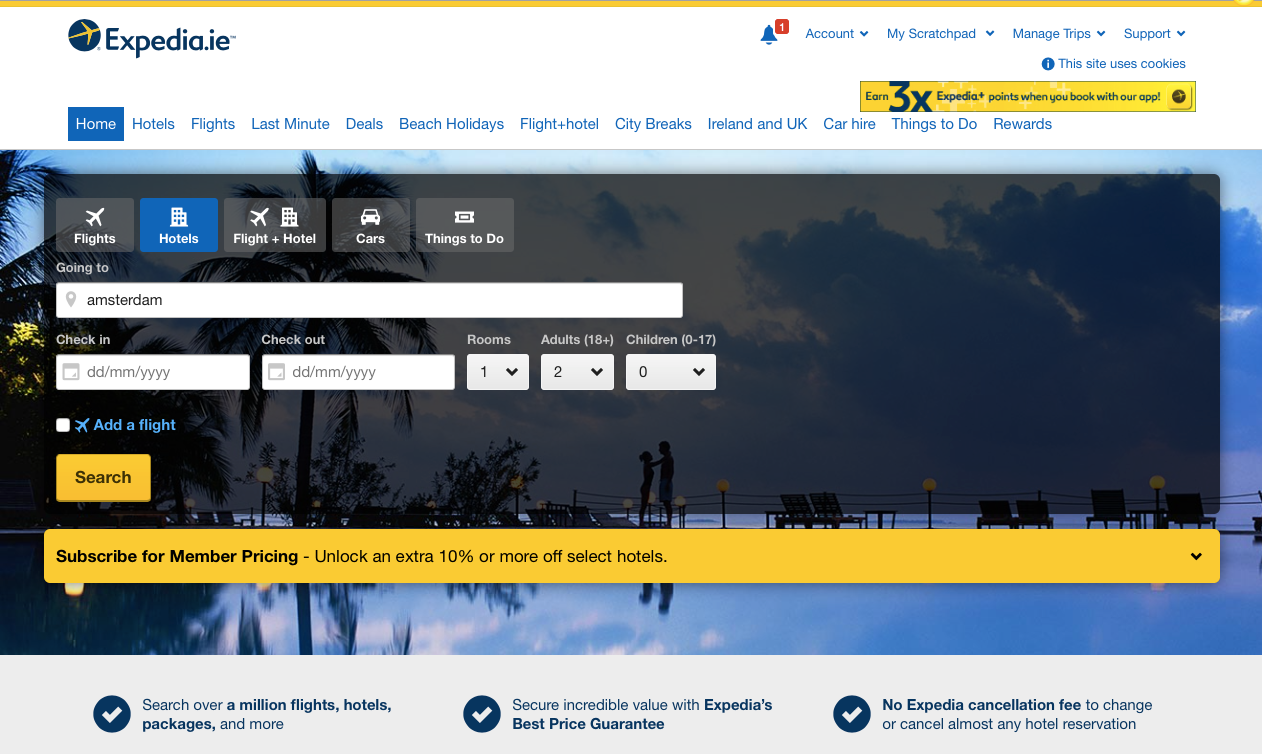This screenshot has height=754, width=1262.
Task: Open Deals in the navigation bar
Action: [x=364, y=124]
